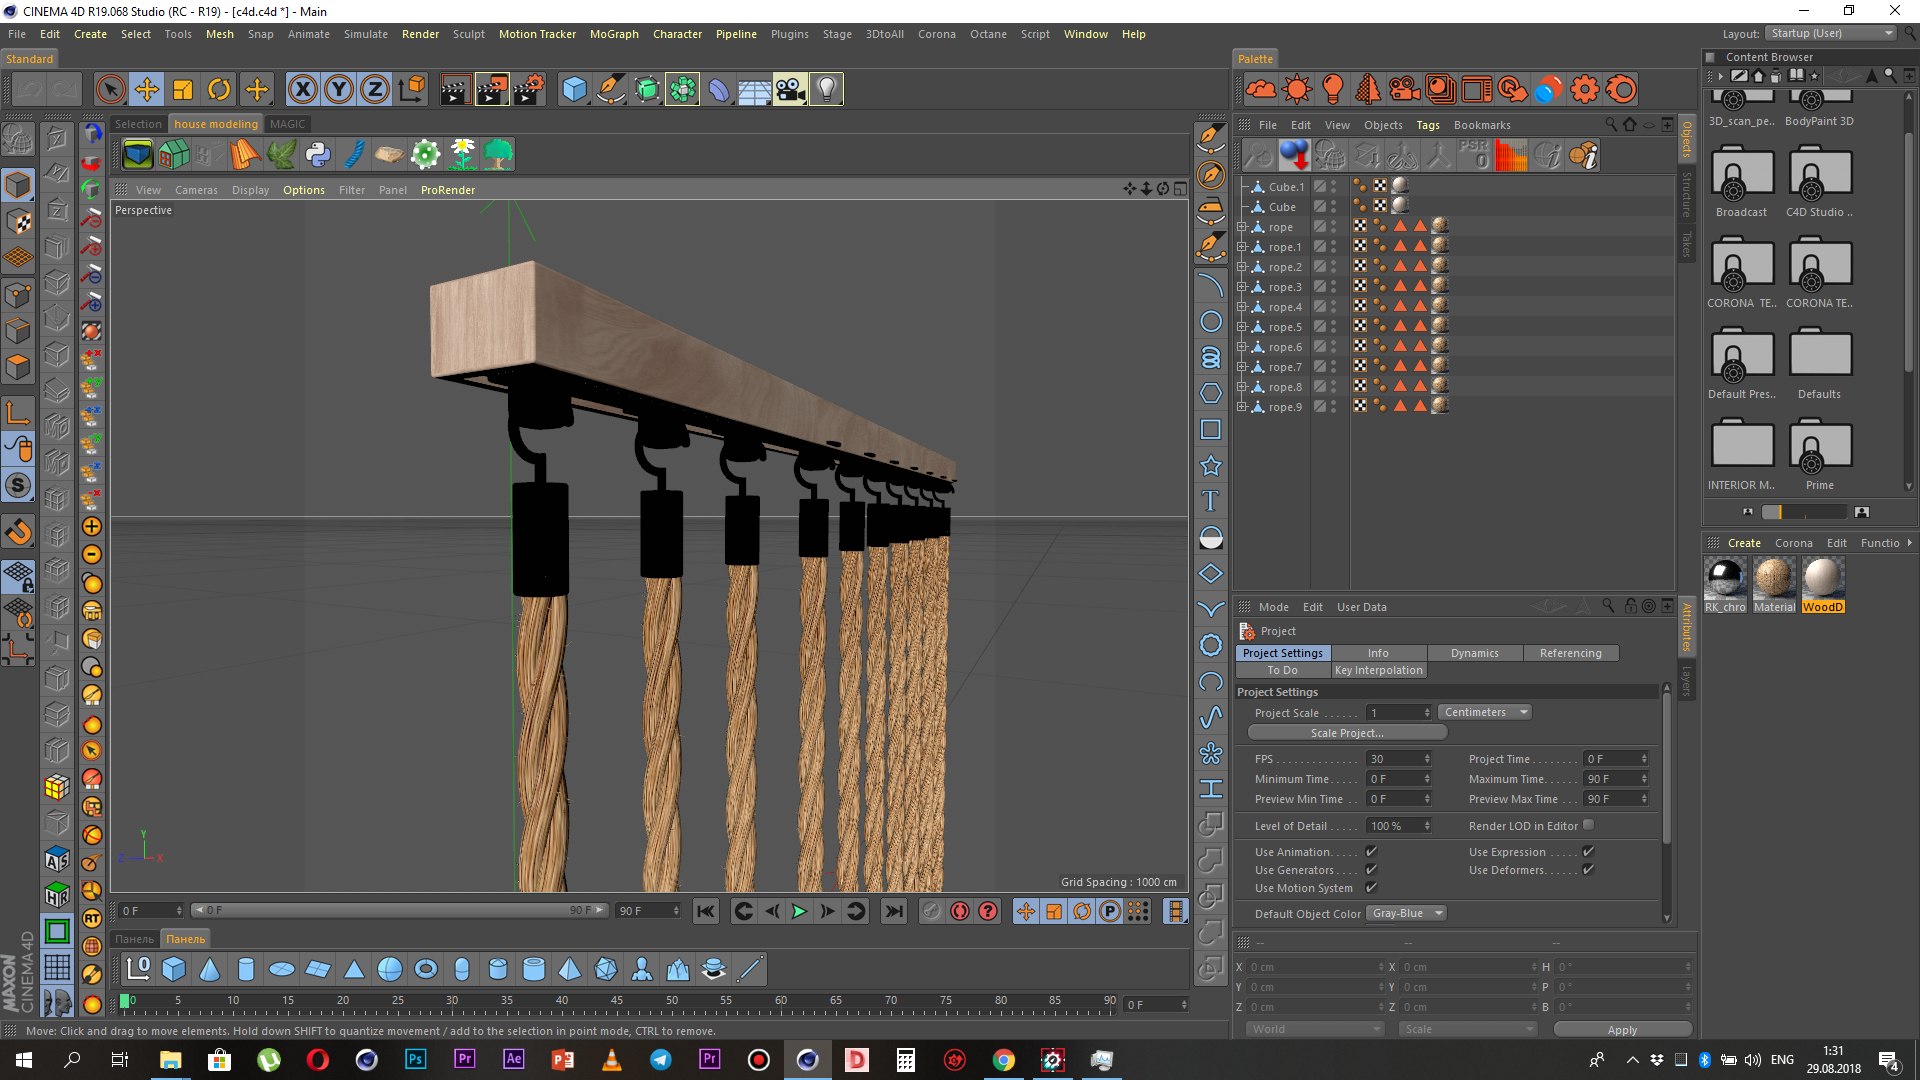Image resolution: width=1920 pixels, height=1080 pixels.
Task: Select the Scale tool in top toolbar
Action: [x=182, y=90]
